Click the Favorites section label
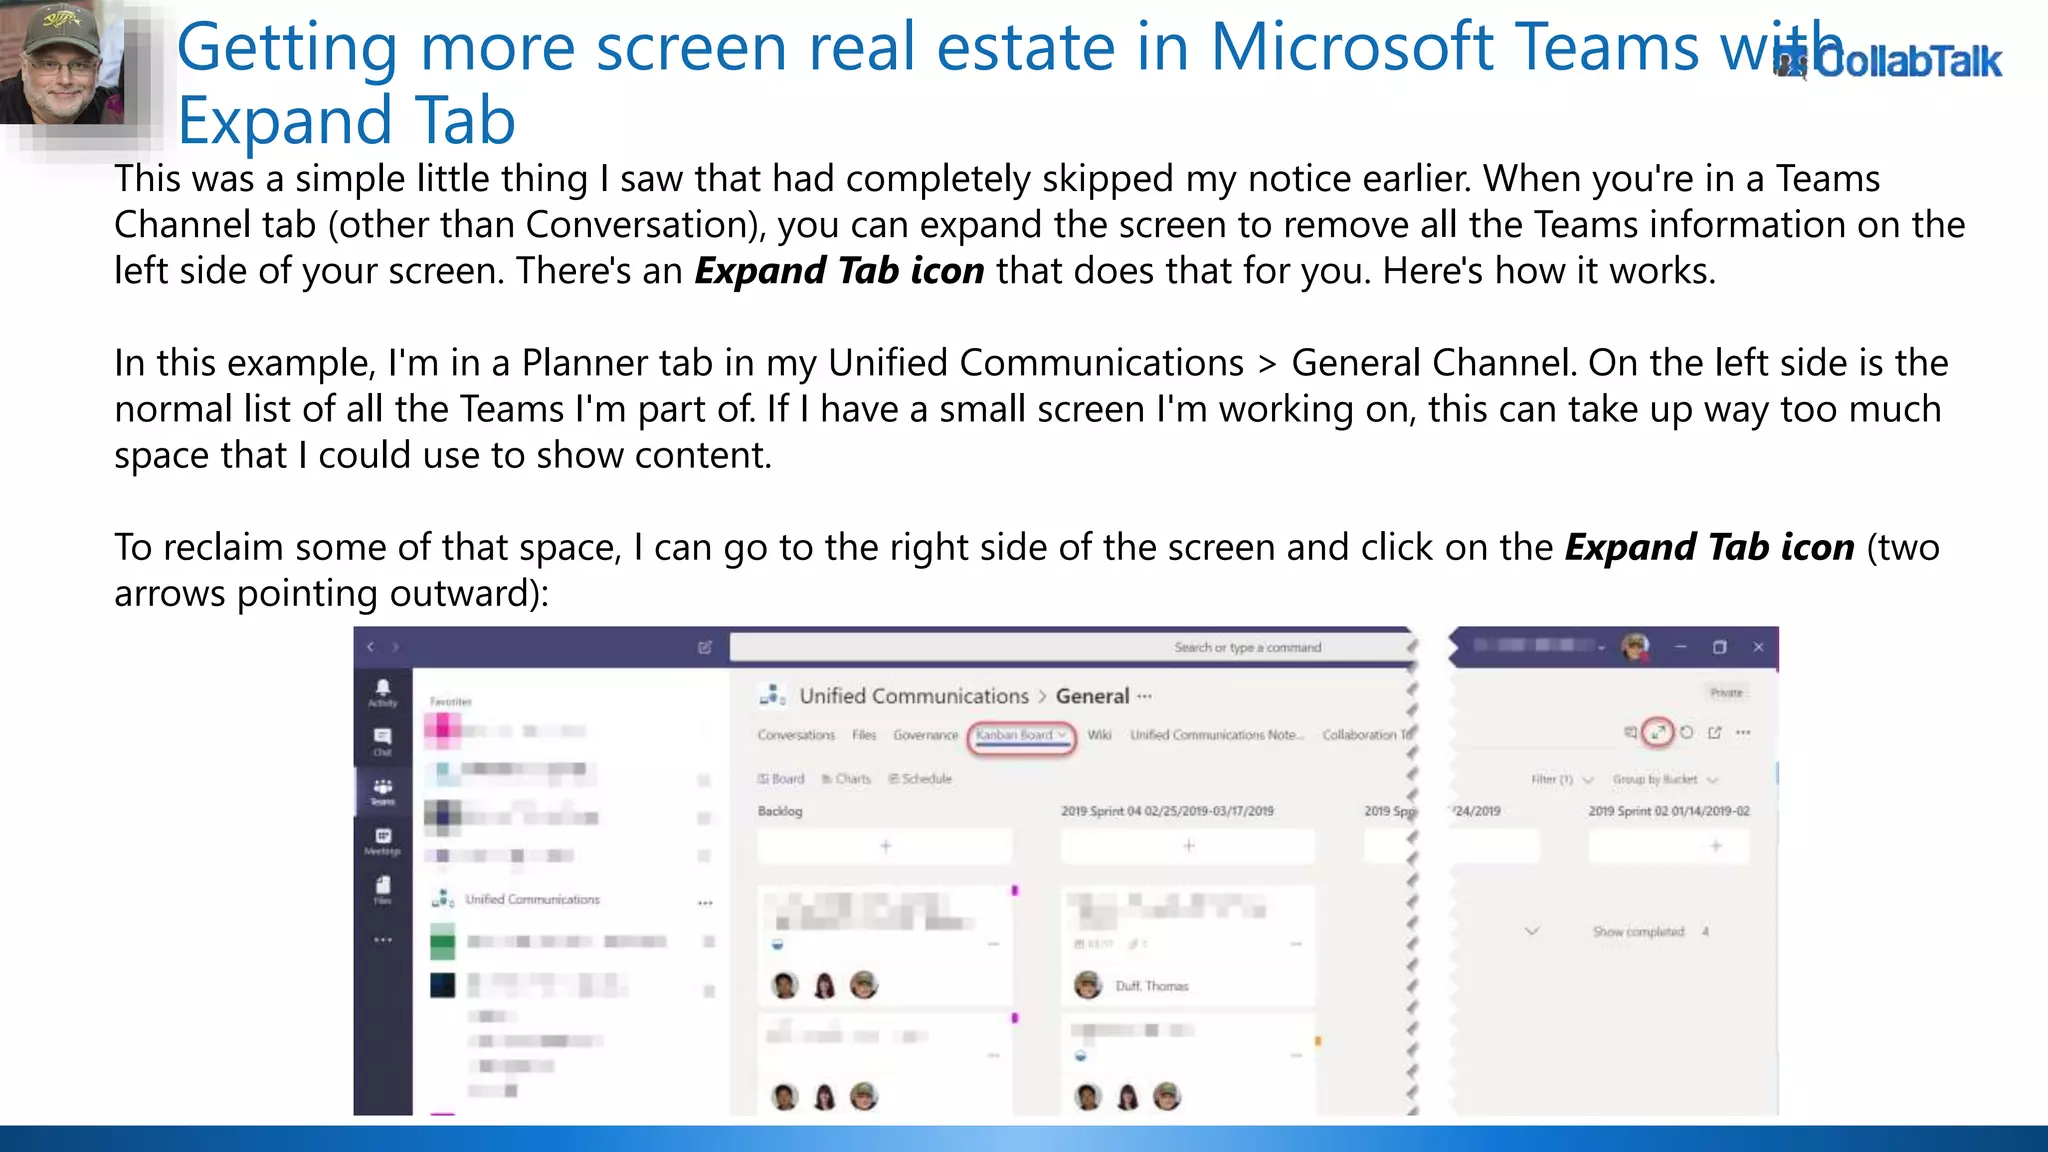The height and width of the screenshot is (1152, 2048). click(450, 702)
